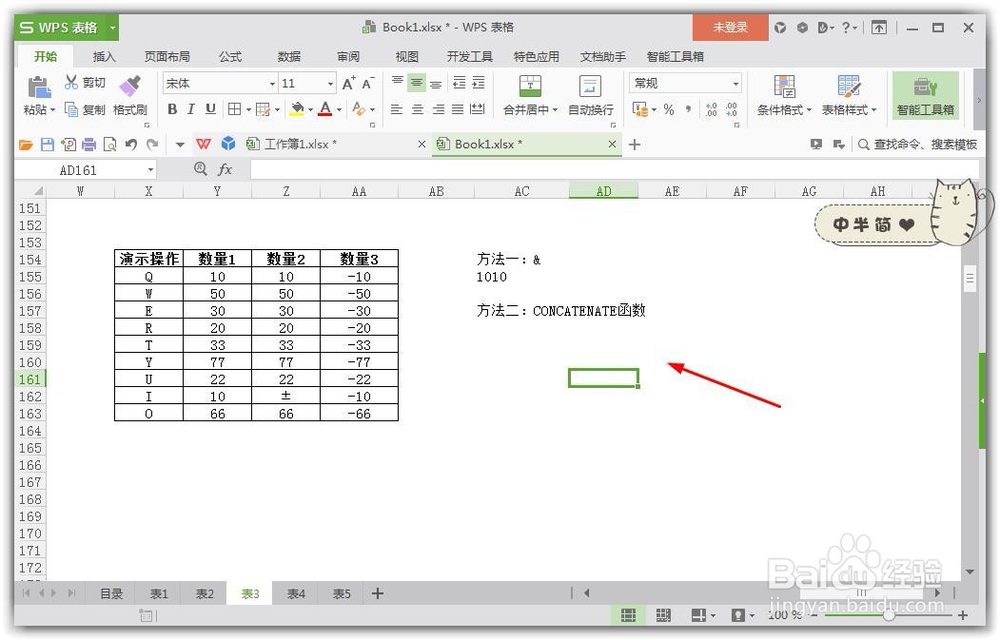Toggle center alignment
The image size is (1000, 640).
point(417,110)
